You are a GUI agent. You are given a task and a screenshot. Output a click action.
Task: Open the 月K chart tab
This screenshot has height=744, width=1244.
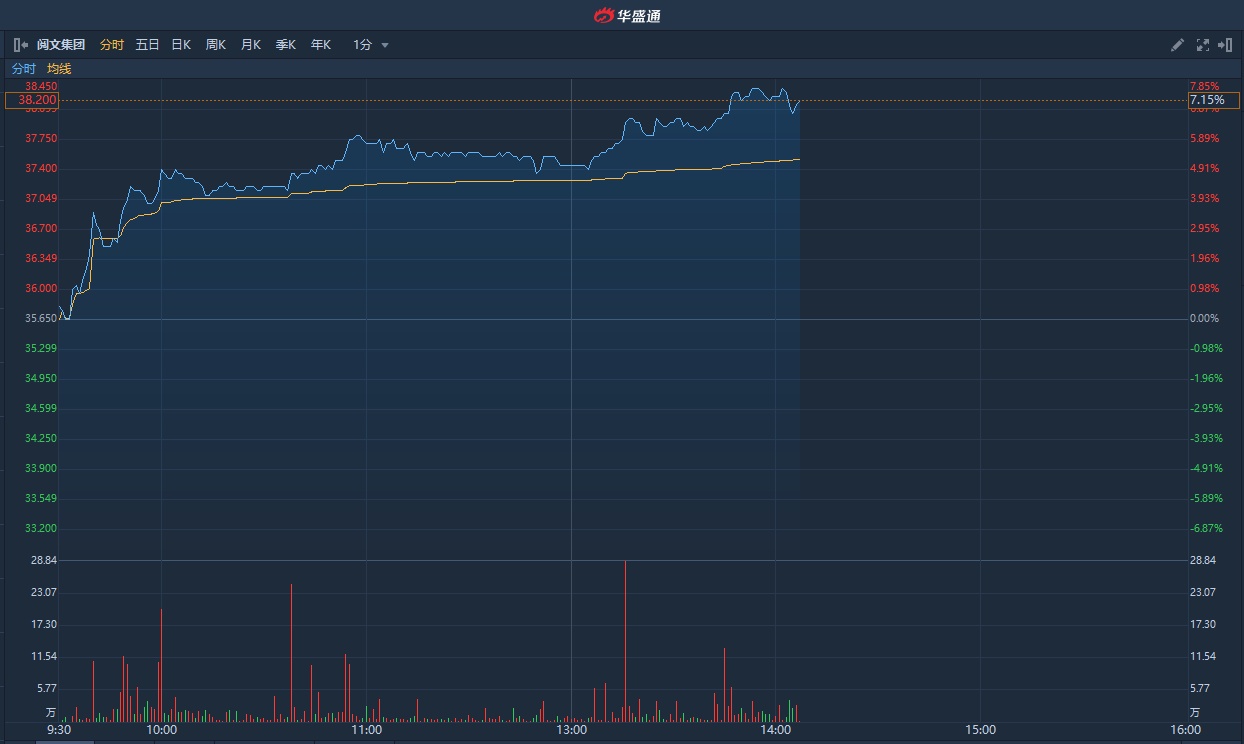click(251, 45)
